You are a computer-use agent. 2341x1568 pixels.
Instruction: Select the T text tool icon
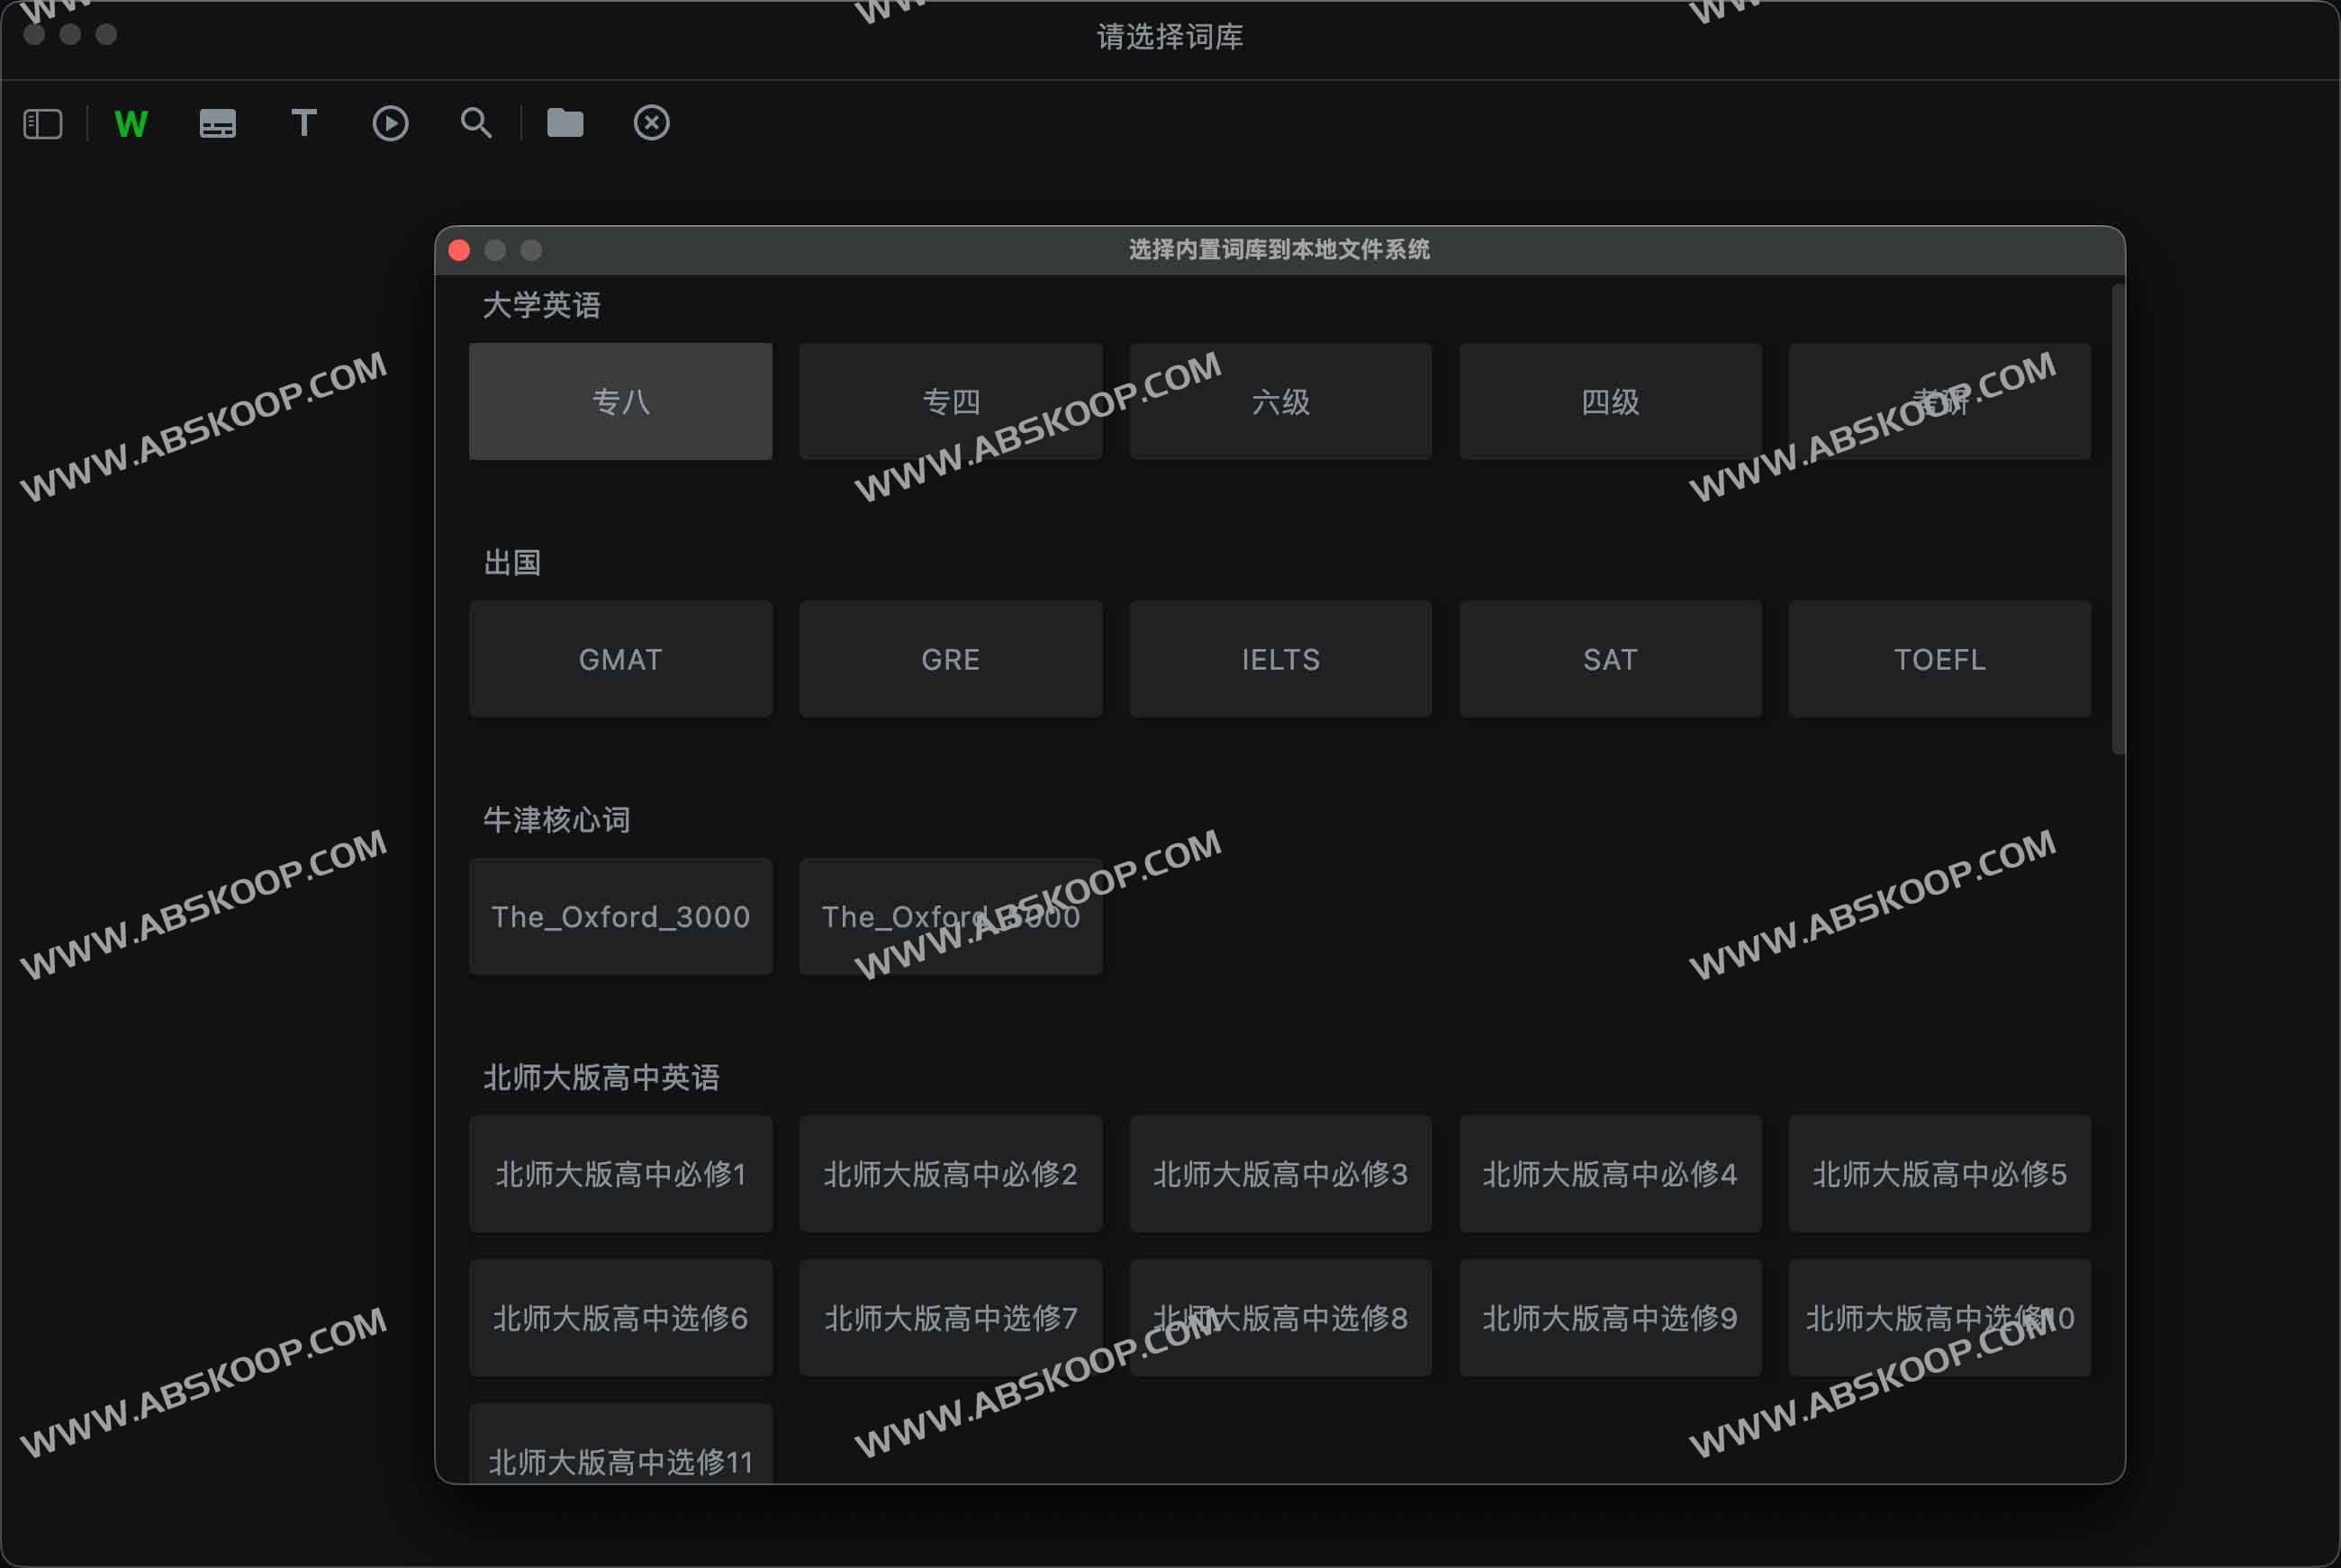(303, 123)
